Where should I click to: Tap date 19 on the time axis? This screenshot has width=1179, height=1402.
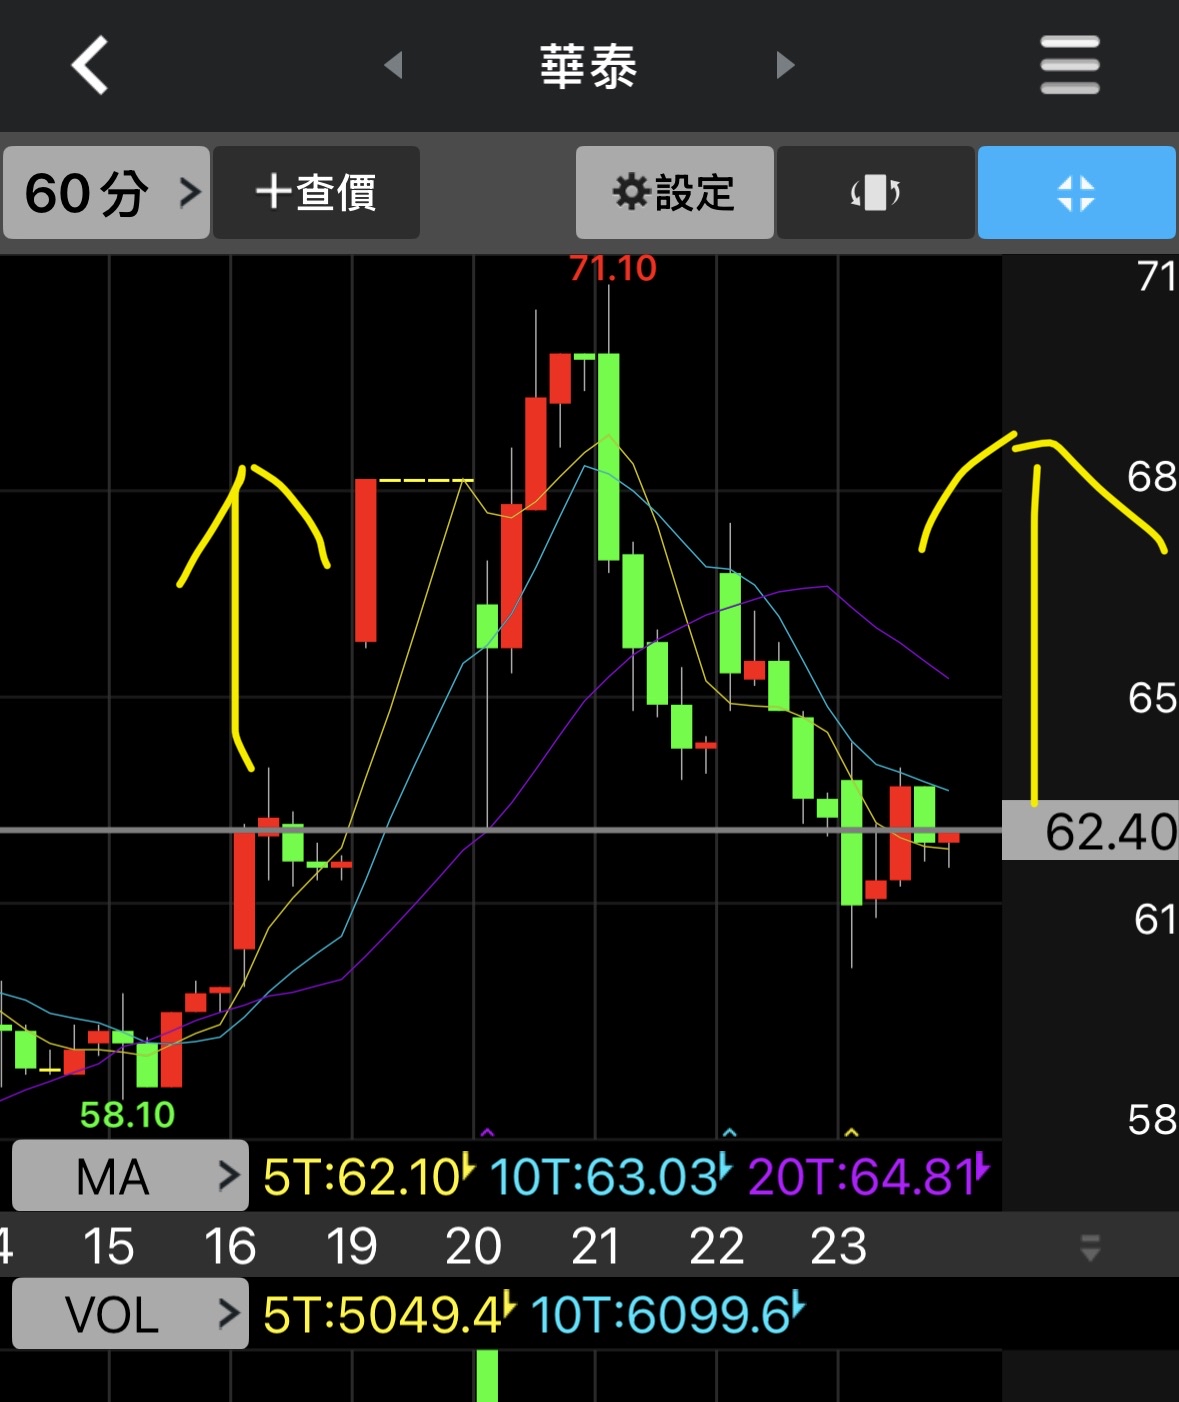(351, 1246)
